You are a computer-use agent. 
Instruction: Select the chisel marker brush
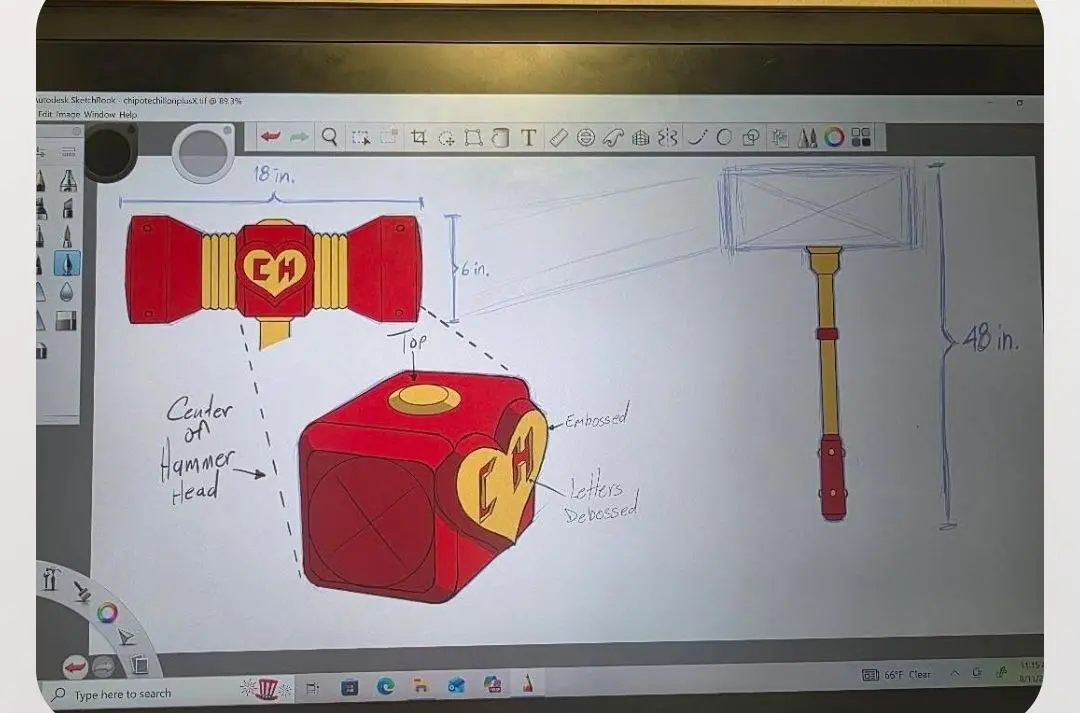[x=68, y=207]
